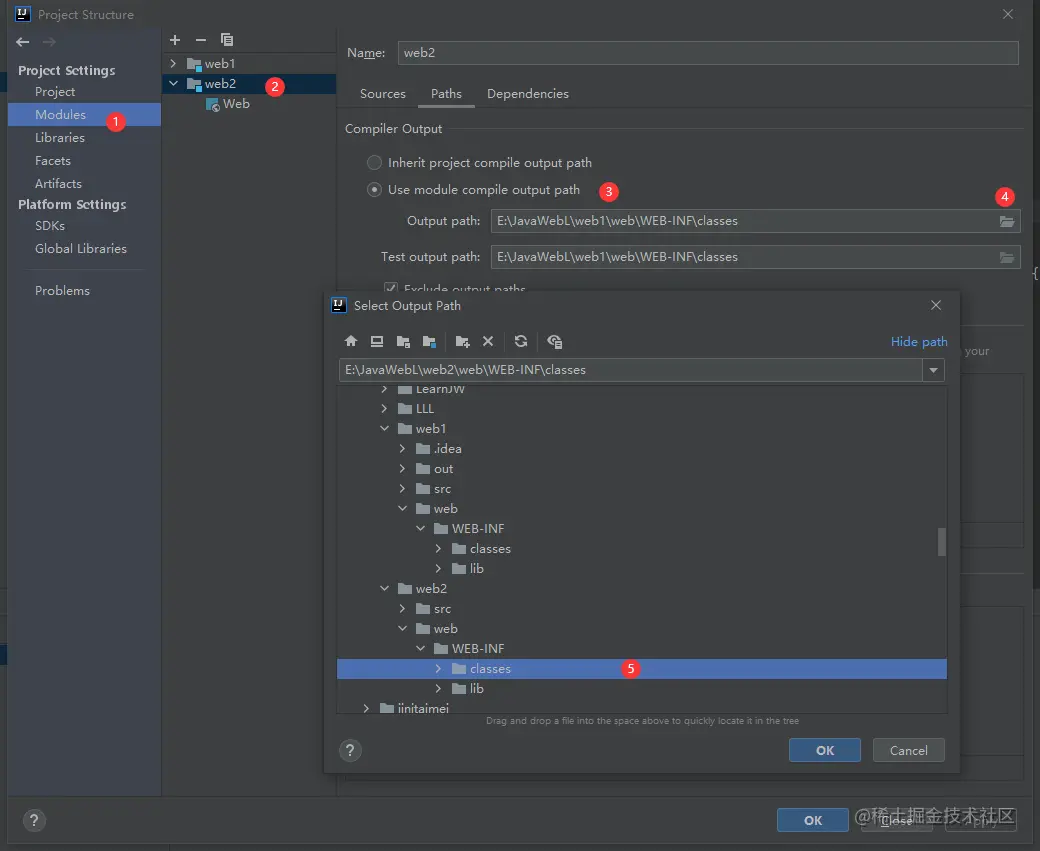Select the Web facet under web2
Viewport: 1040px width, 851px height.
(x=228, y=103)
